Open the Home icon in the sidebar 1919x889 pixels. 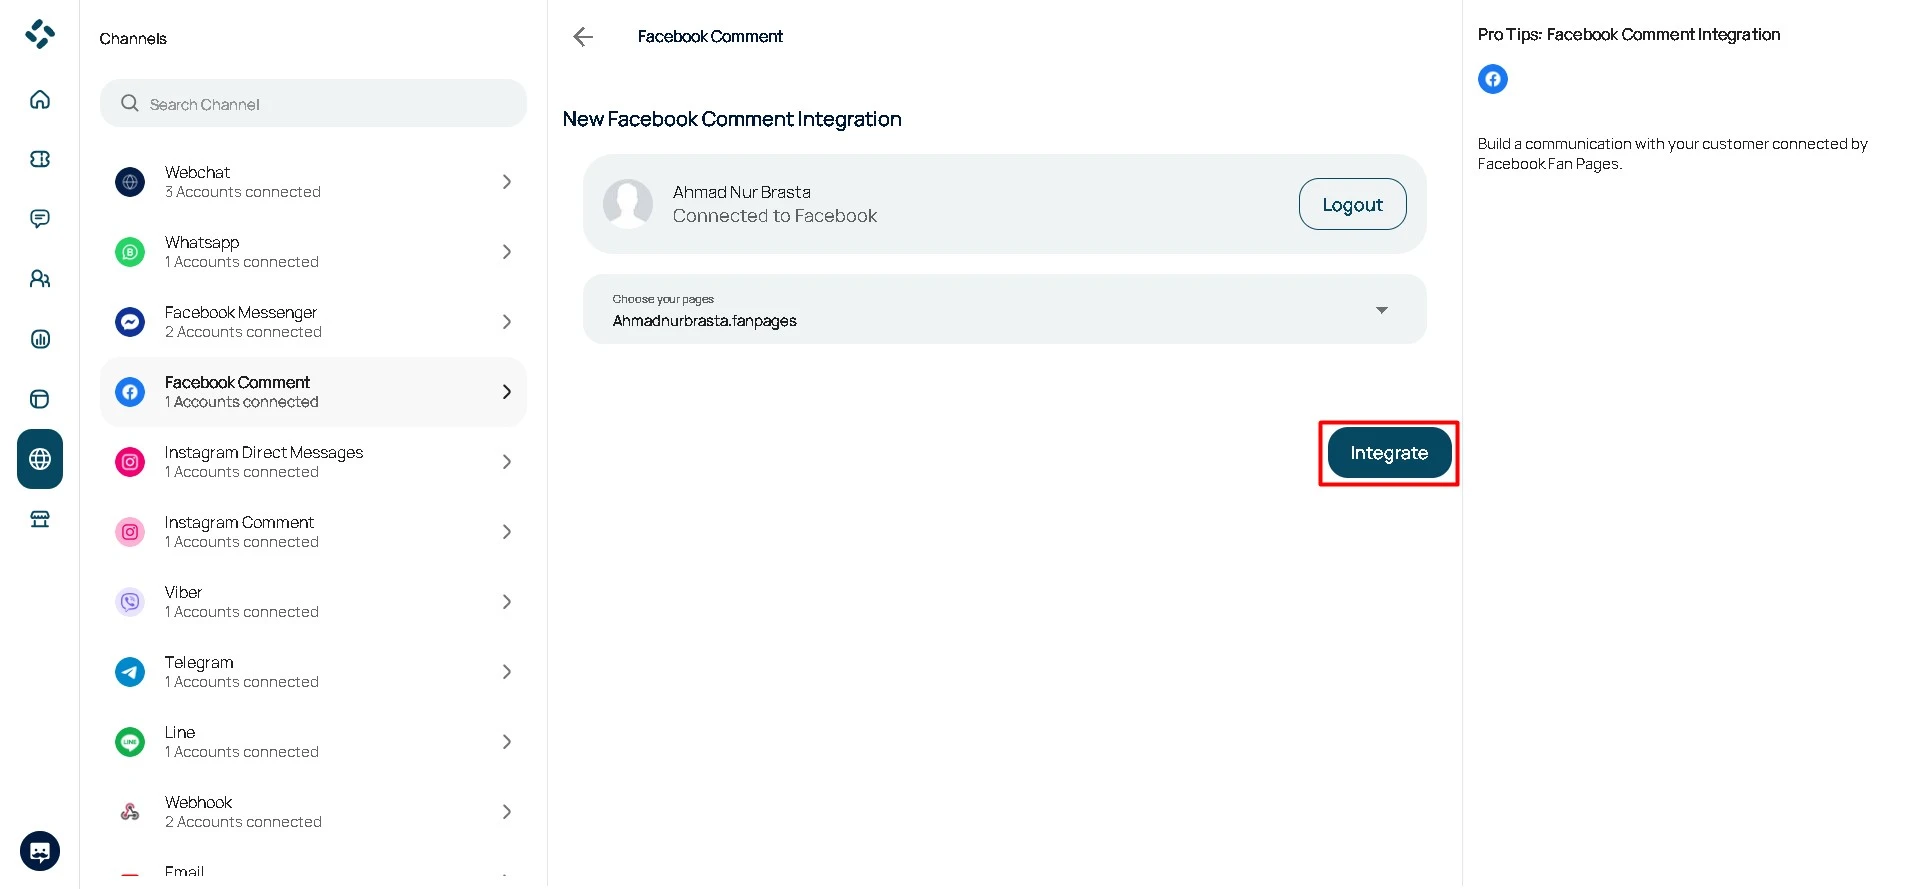point(40,99)
